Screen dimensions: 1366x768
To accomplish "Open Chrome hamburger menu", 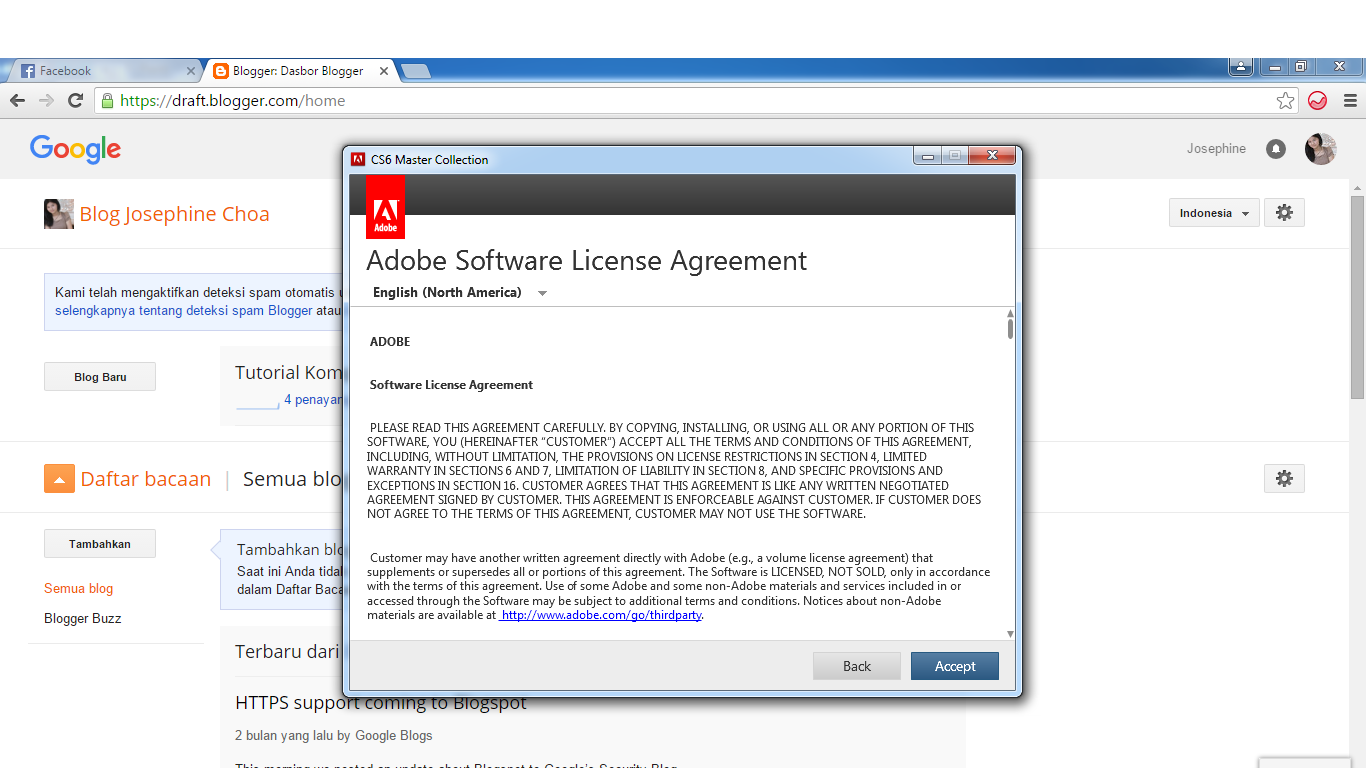I will [1350, 100].
